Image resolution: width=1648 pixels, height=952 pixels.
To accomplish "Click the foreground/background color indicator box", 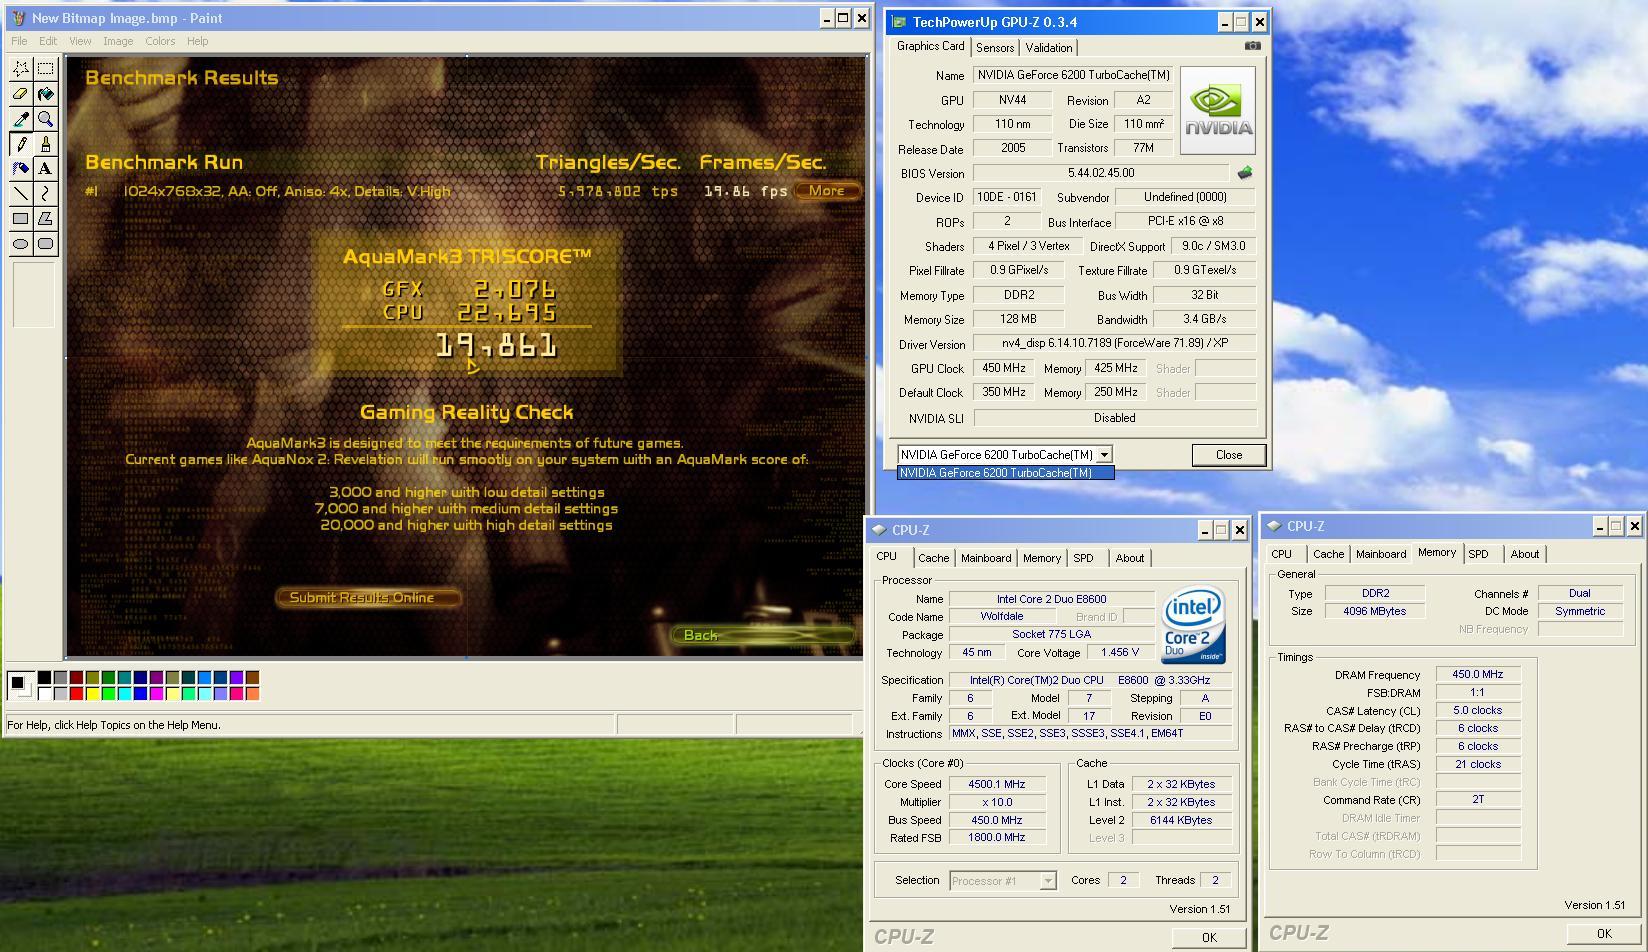I will (x=19, y=685).
